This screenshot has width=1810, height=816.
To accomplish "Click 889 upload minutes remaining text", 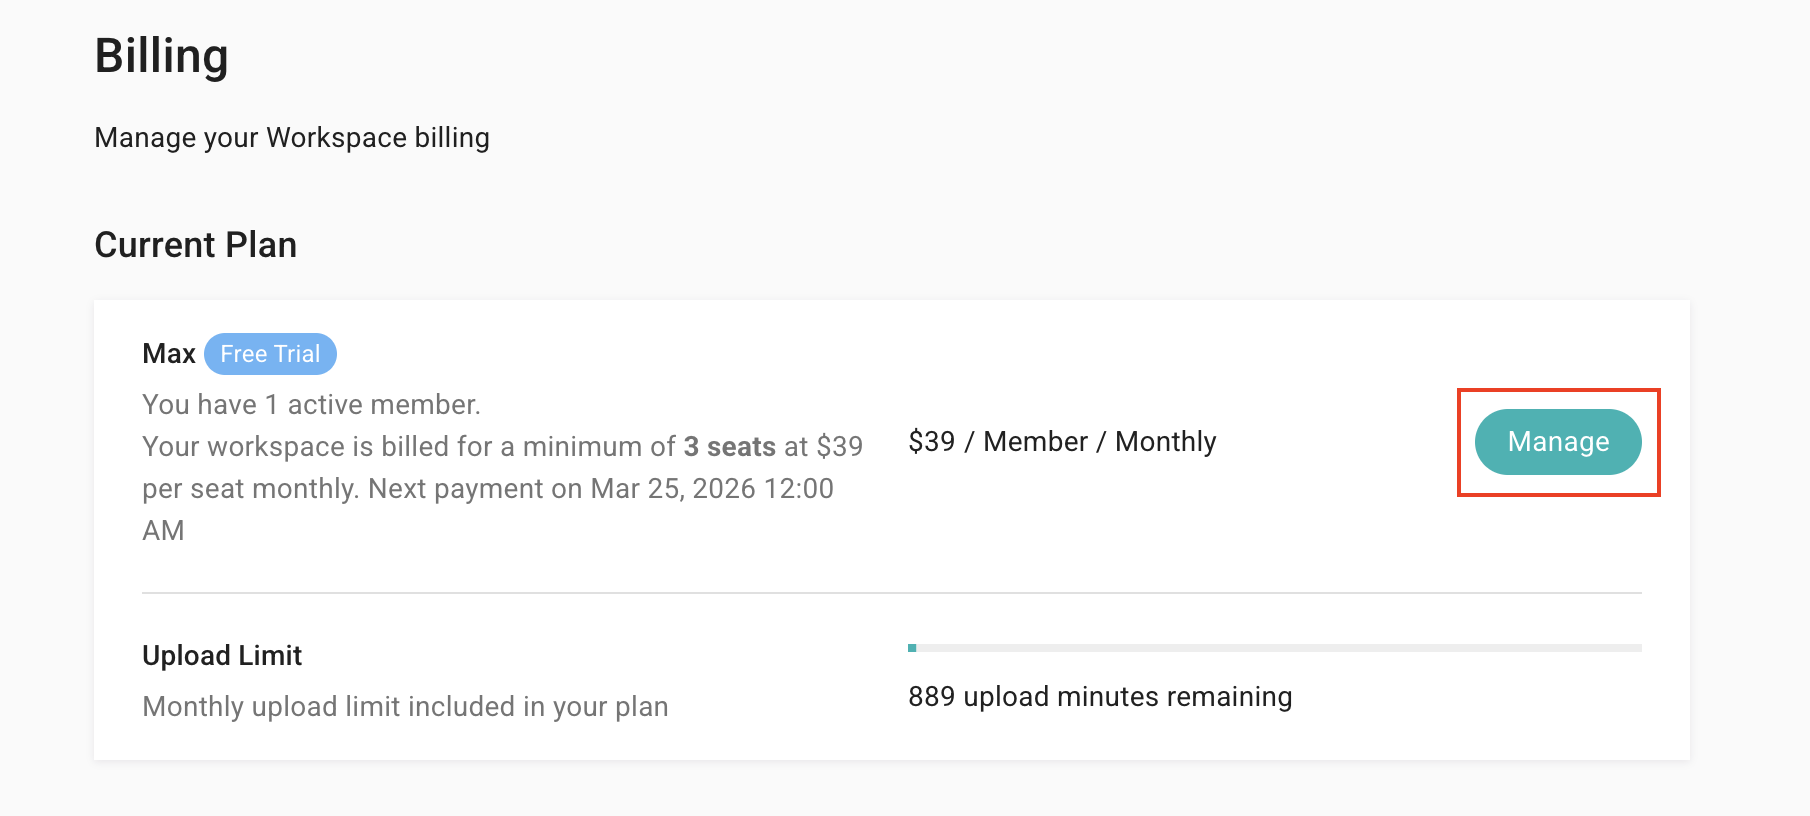I will tap(1099, 697).
